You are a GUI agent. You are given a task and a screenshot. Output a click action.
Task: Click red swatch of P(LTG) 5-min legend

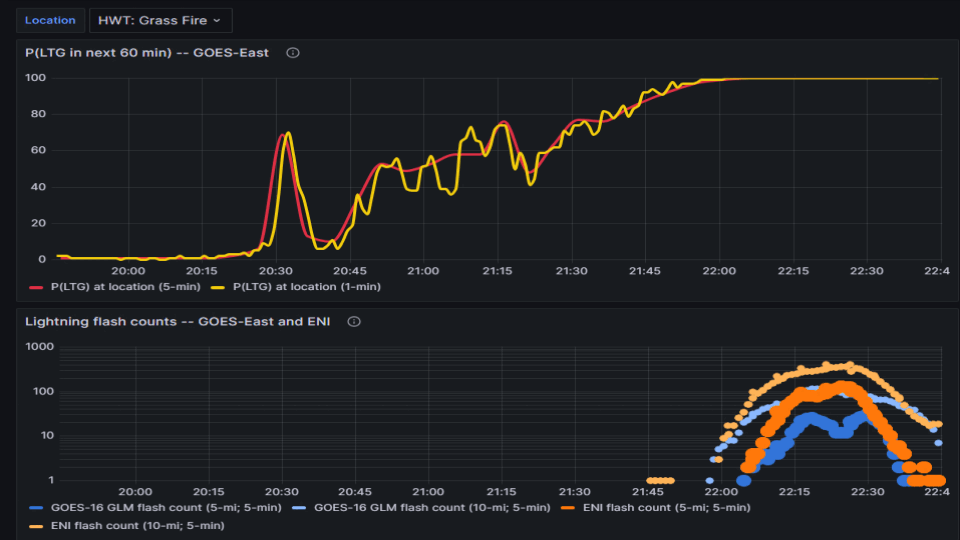38,287
